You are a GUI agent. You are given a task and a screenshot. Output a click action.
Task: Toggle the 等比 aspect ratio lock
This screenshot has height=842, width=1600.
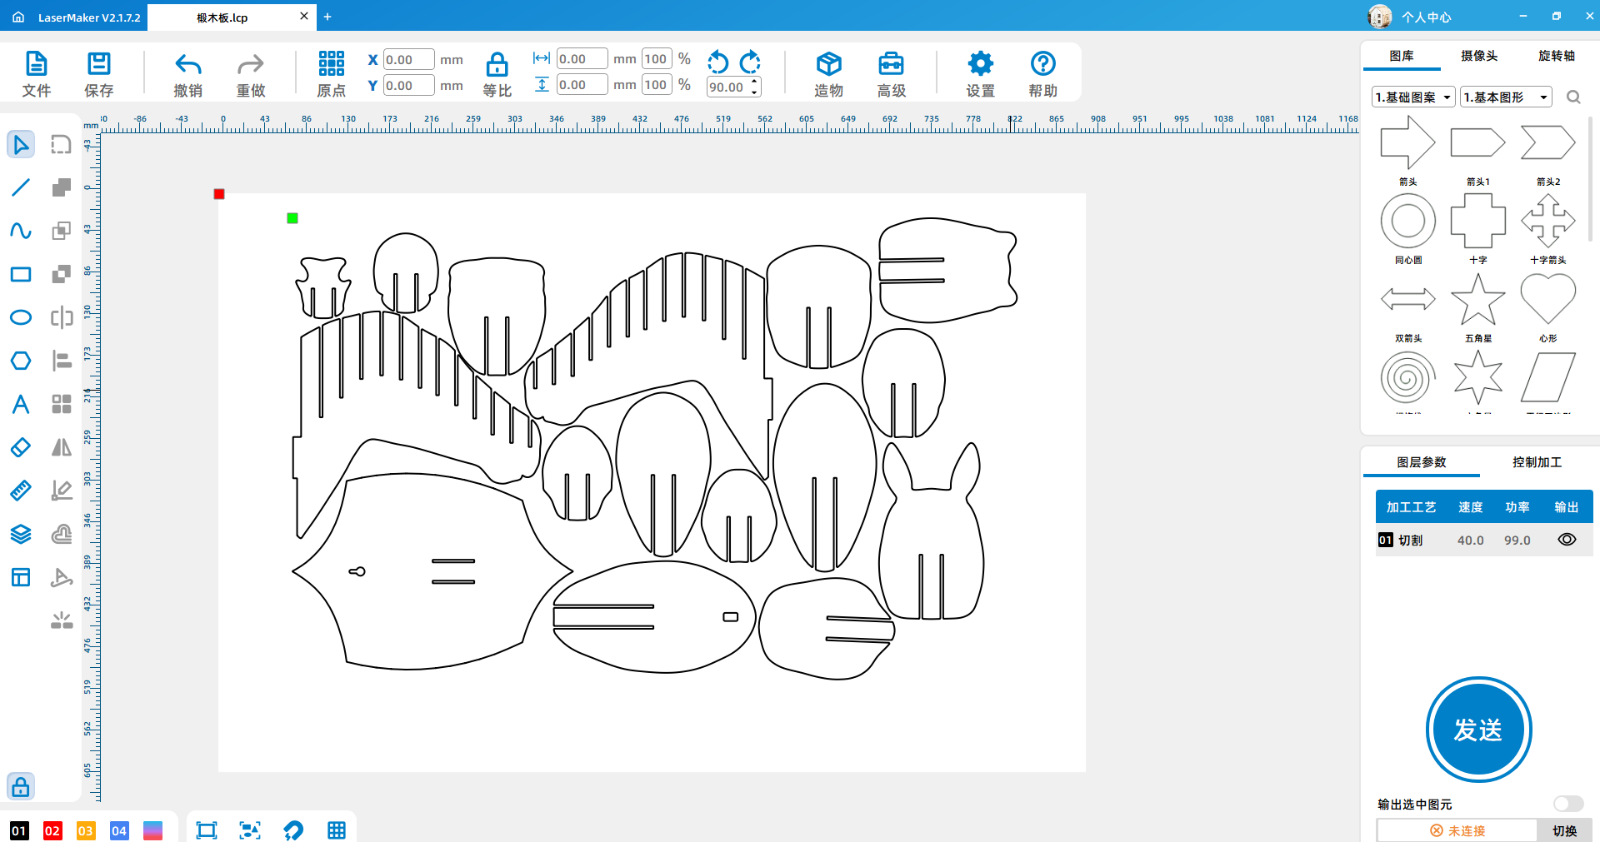(x=497, y=66)
